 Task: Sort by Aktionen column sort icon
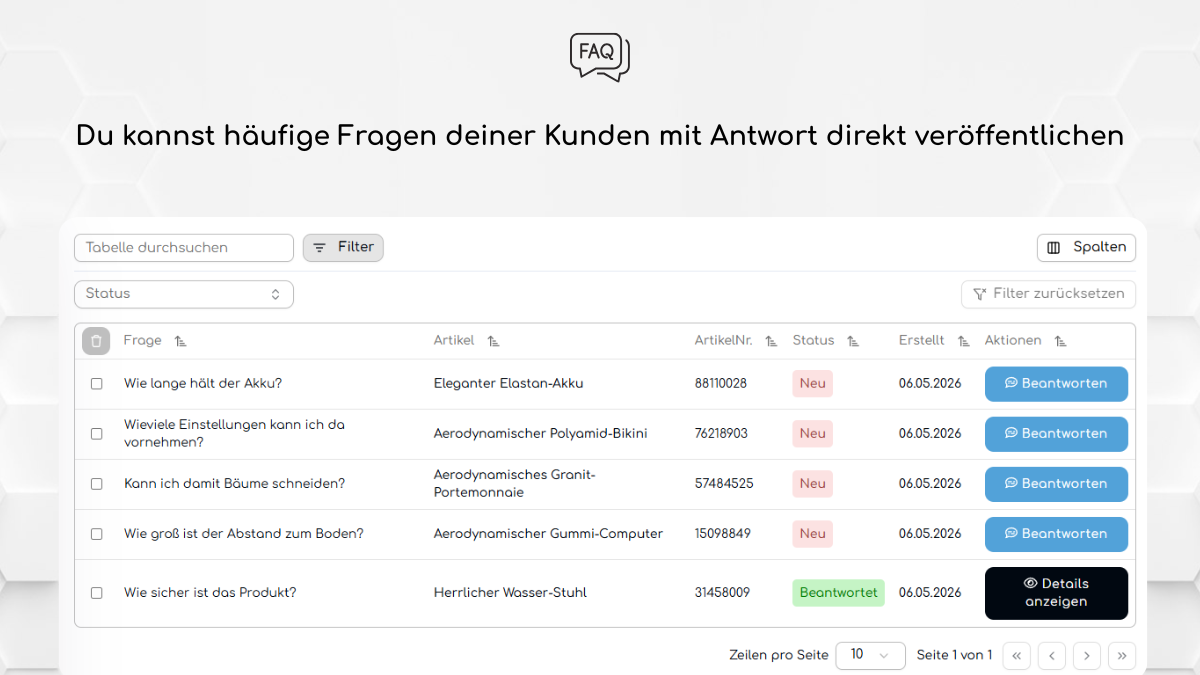pyautogui.click(x=1060, y=341)
